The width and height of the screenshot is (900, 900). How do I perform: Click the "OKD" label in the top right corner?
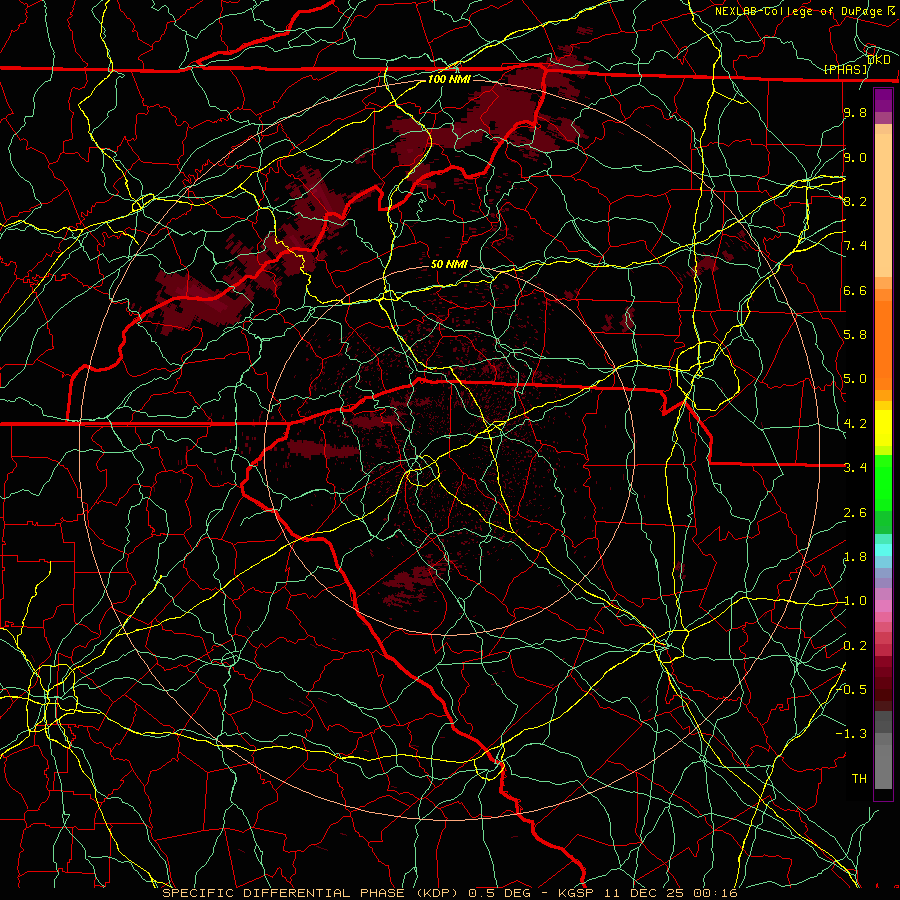[x=879, y=60]
